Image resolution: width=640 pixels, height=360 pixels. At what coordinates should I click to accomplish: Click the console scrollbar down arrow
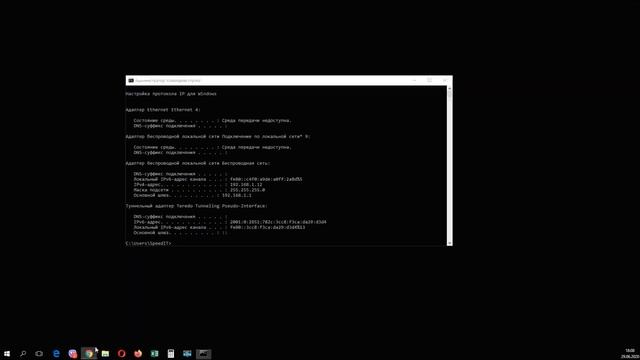pos(449,243)
